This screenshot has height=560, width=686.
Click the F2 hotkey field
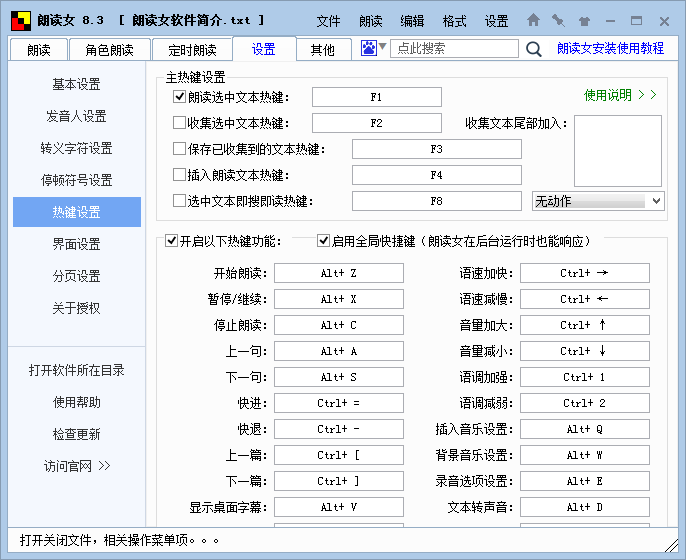click(377, 123)
